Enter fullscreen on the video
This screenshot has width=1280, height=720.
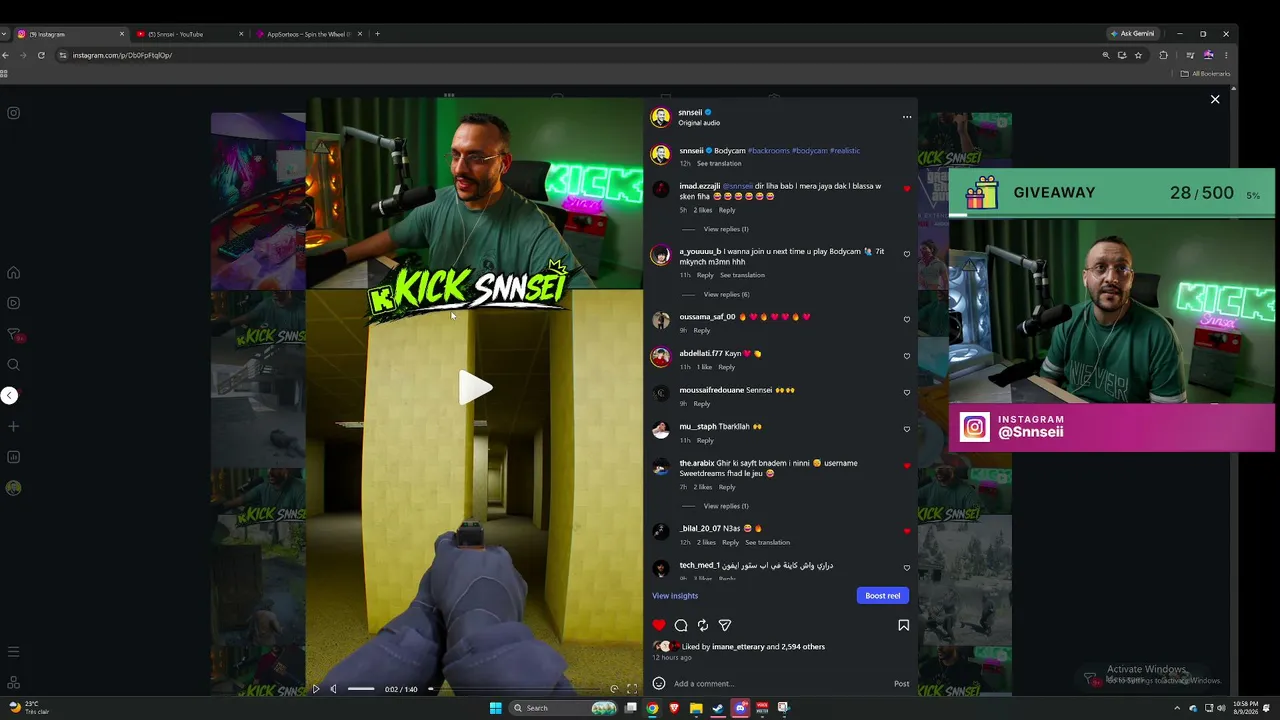[632, 689]
